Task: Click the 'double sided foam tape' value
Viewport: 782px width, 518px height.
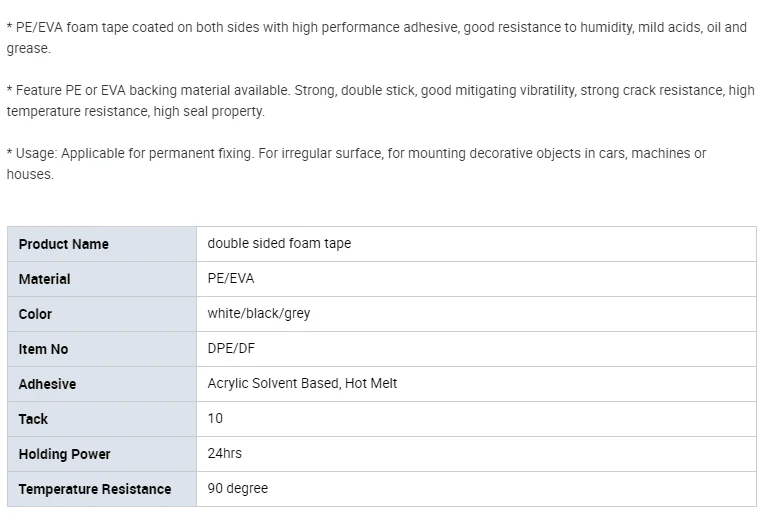Action: tap(280, 243)
